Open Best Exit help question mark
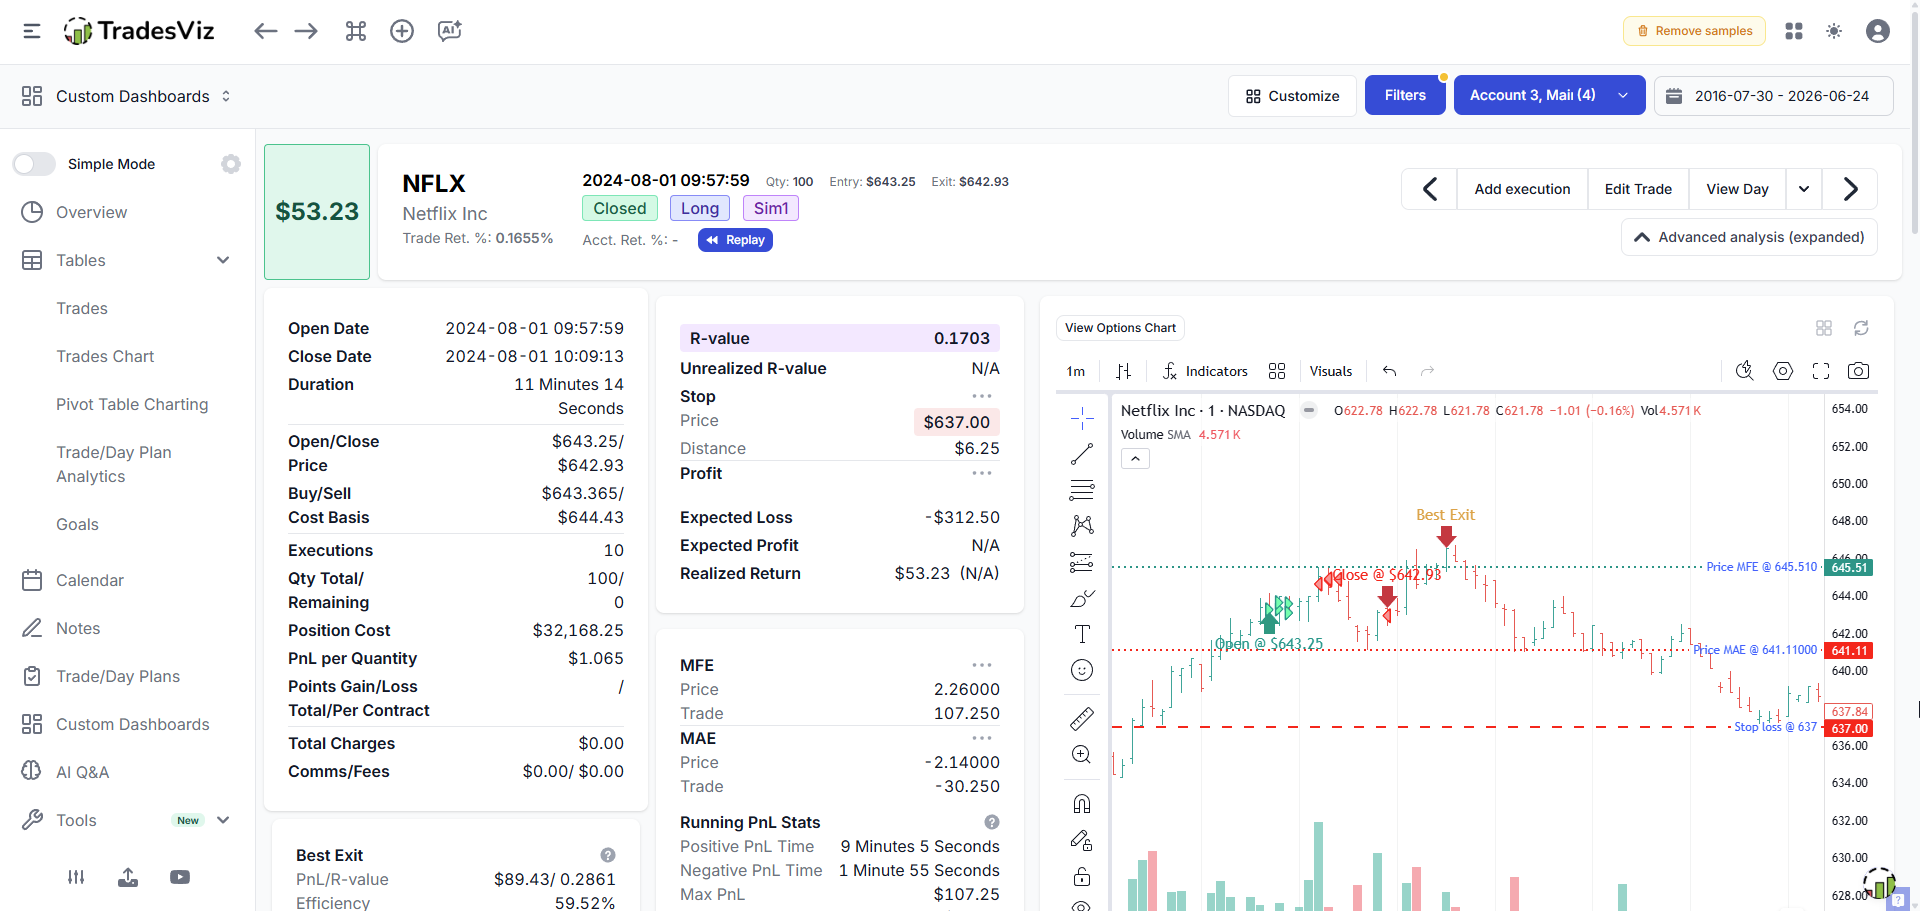Image resolution: width=1920 pixels, height=911 pixels. pyautogui.click(x=607, y=855)
